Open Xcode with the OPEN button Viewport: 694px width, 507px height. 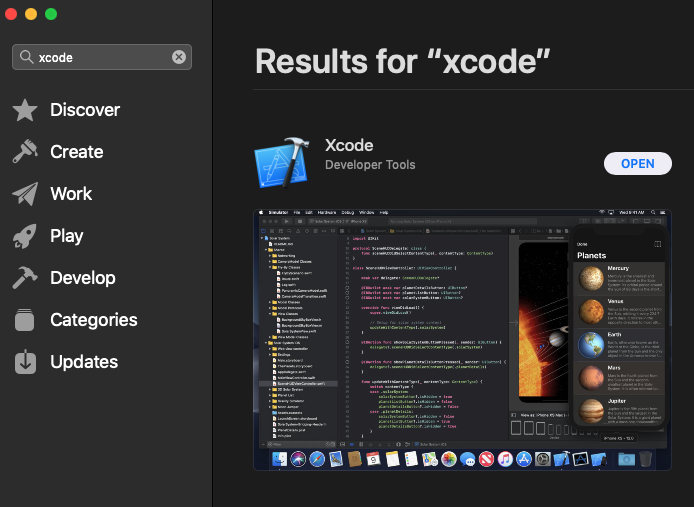[x=637, y=163]
